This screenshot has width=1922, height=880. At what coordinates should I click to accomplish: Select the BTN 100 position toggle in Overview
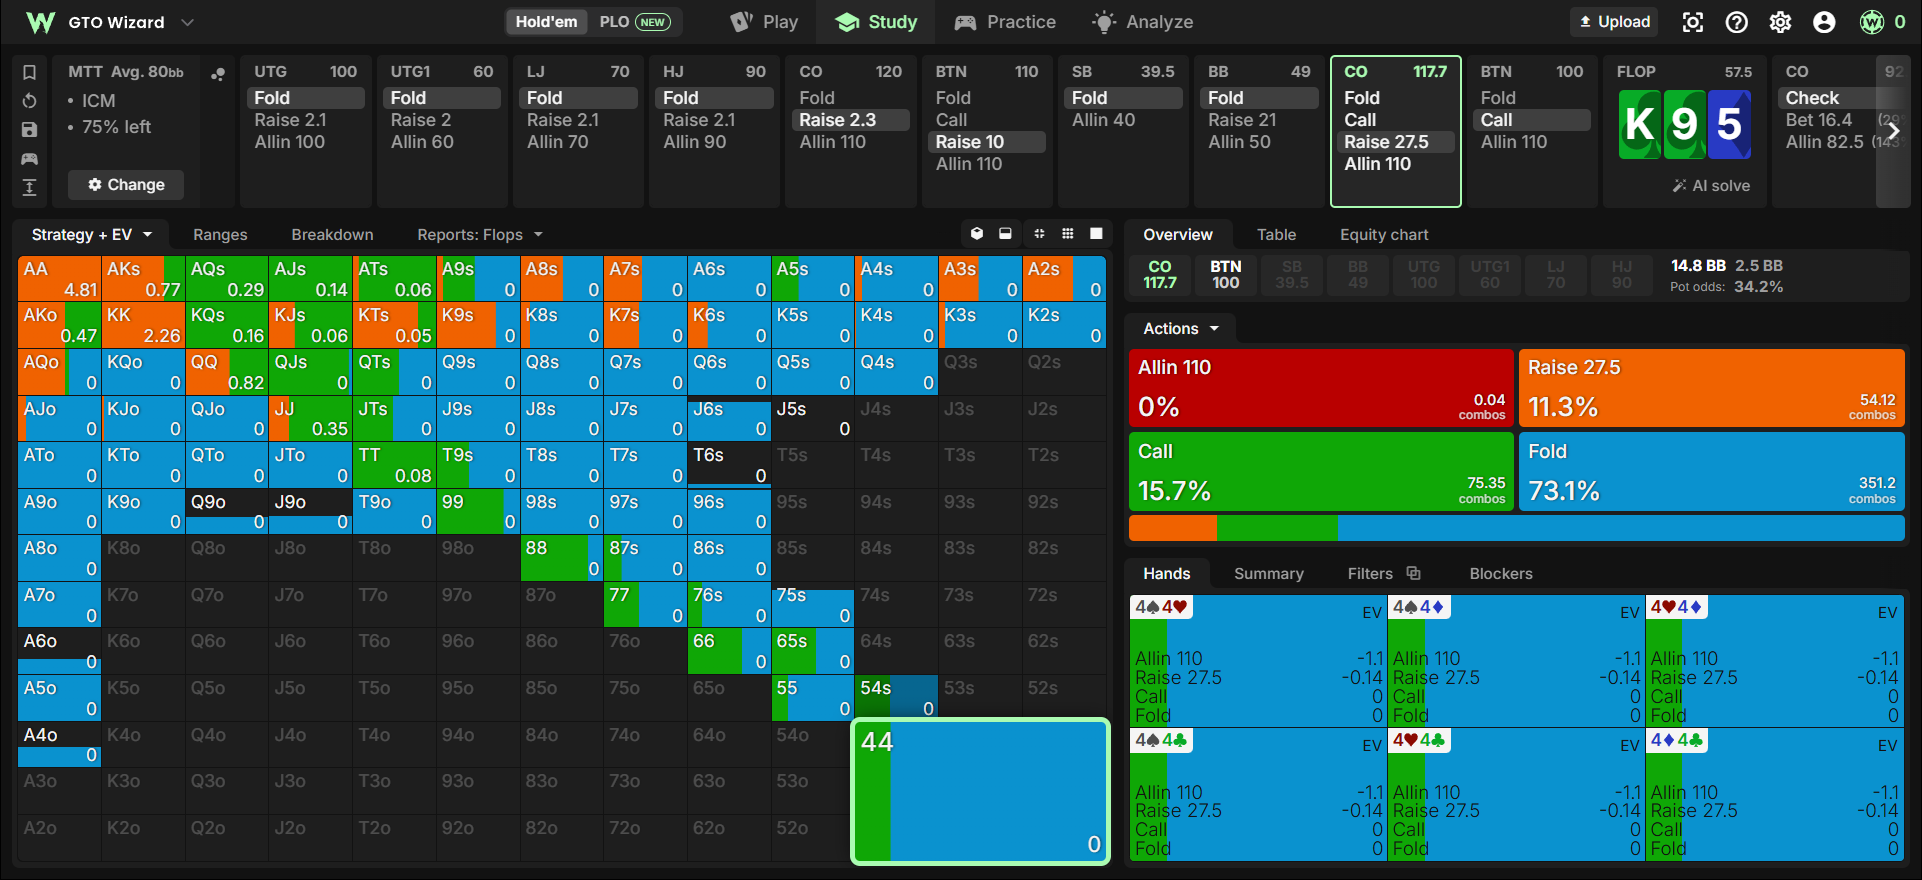click(x=1226, y=275)
